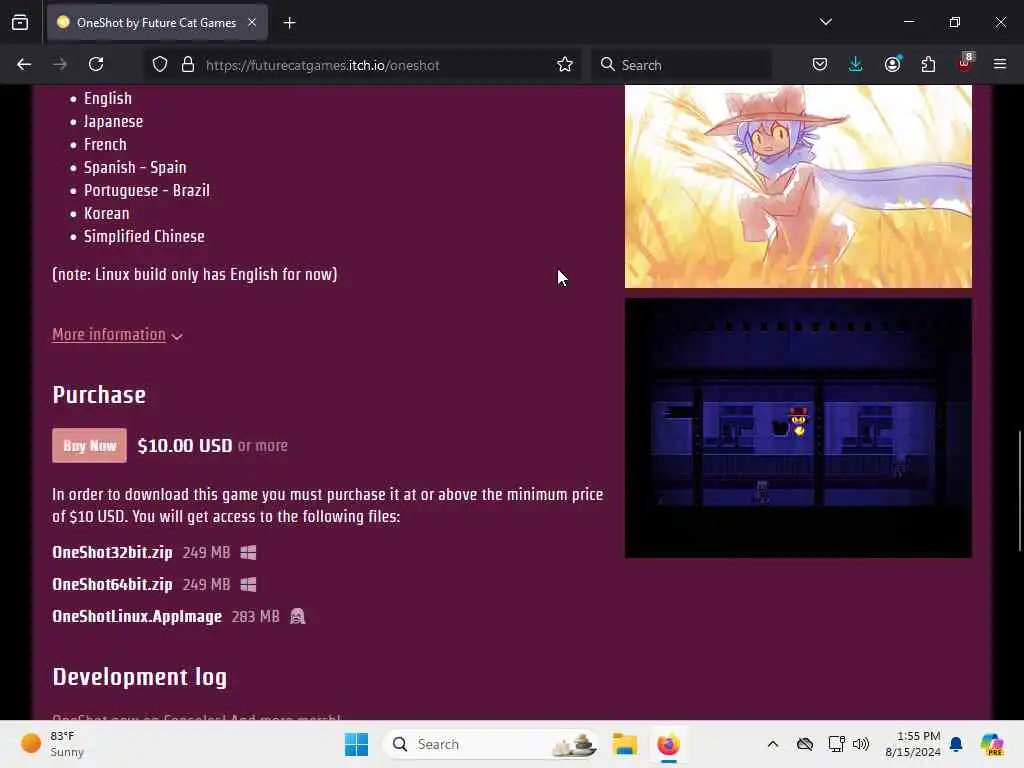1024x768 pixels.
Task: Click Windows icon beside OneShot64bit.zip
Action: [248, 584]
